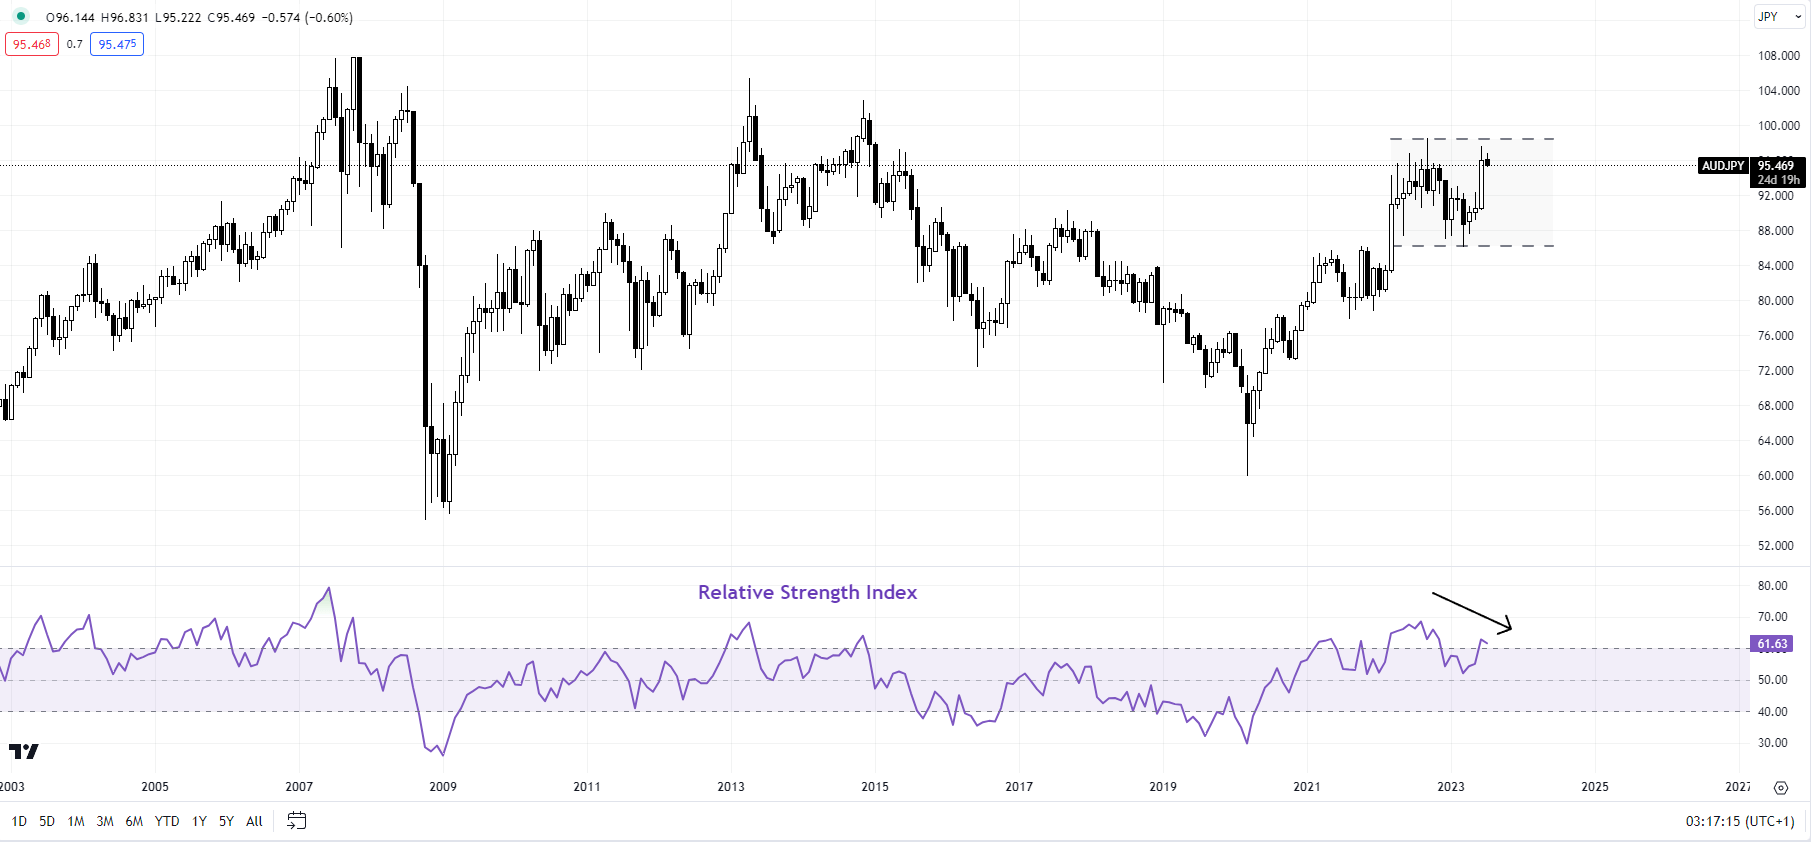Click the 80.00 RSI axis label
This screenshot has height=842, width=1811.
1773,586
